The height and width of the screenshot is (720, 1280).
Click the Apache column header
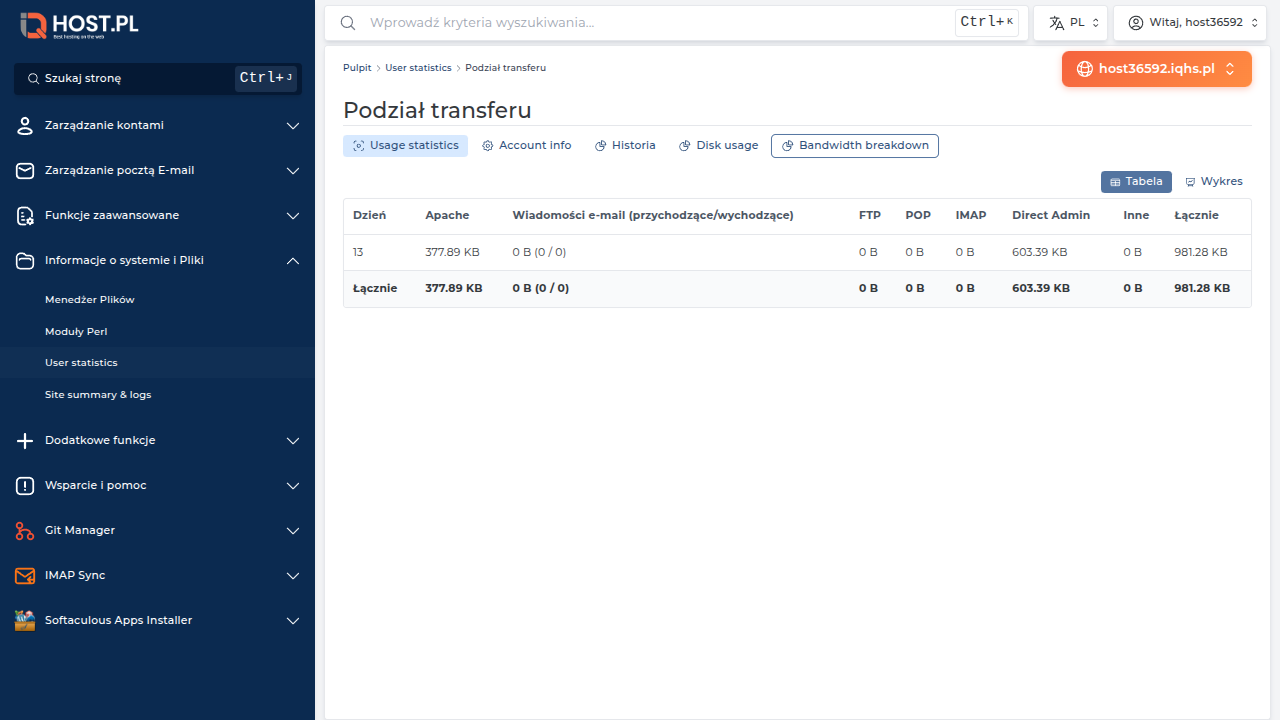(447, 215)
